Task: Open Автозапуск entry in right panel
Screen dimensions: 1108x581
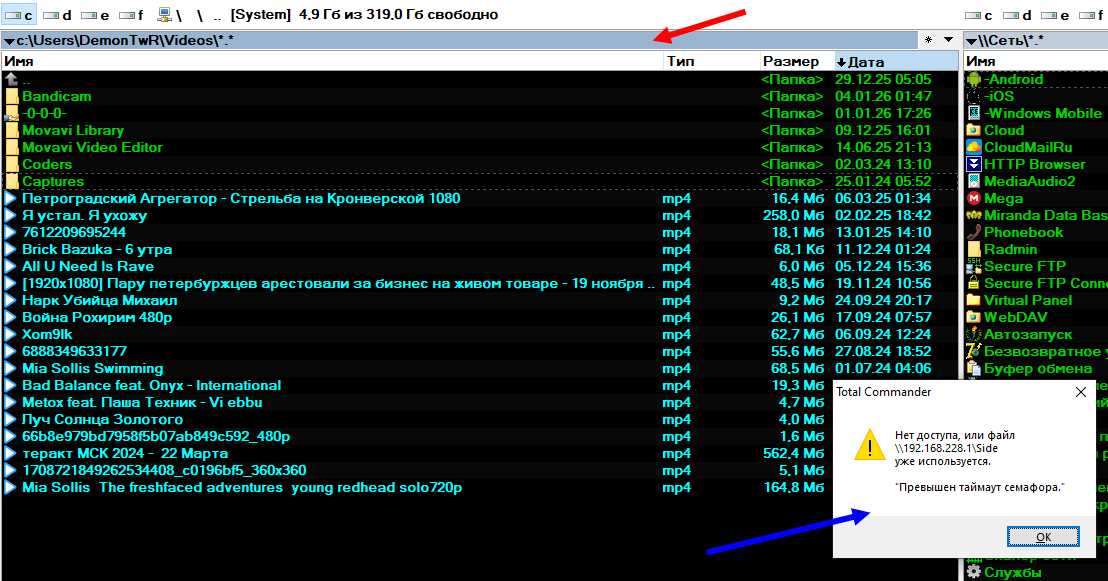Action: [1028, 334]
